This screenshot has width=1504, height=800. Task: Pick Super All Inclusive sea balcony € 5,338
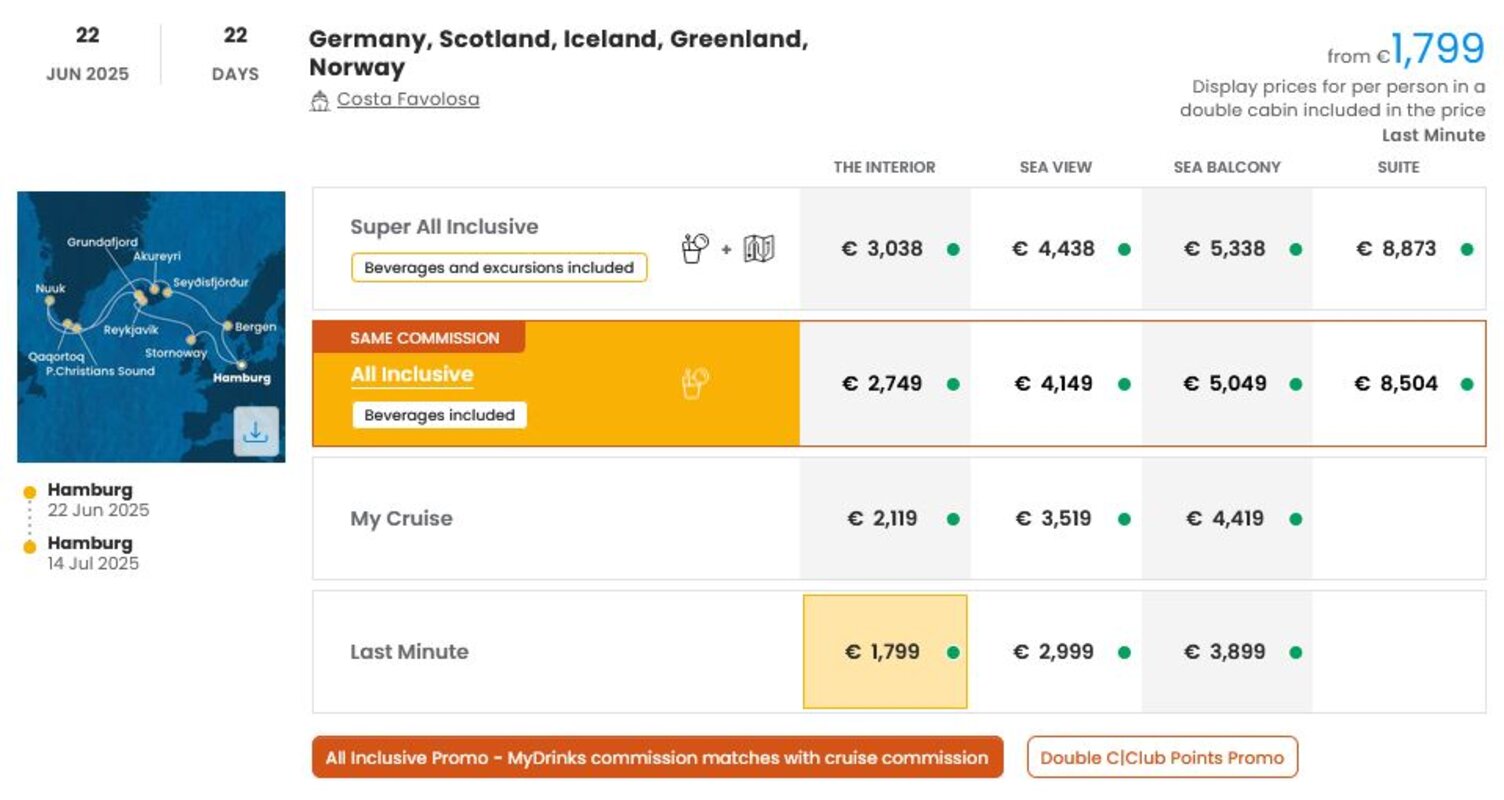click(1227, 248)
